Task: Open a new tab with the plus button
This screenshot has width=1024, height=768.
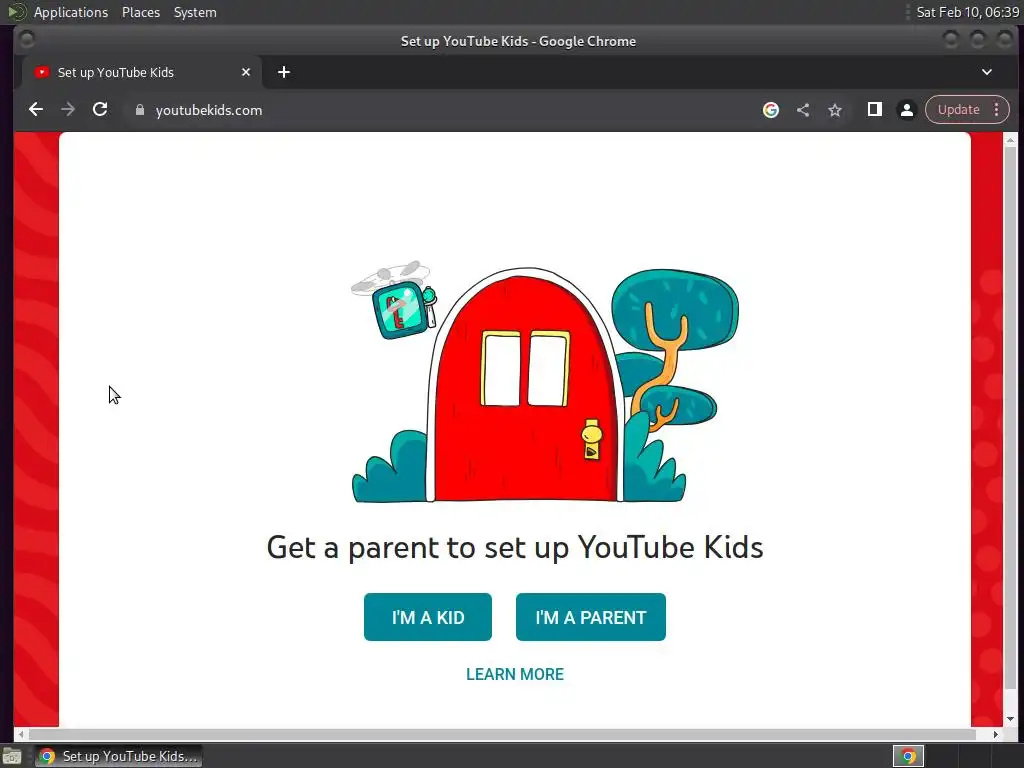Action: pos(283,72)
